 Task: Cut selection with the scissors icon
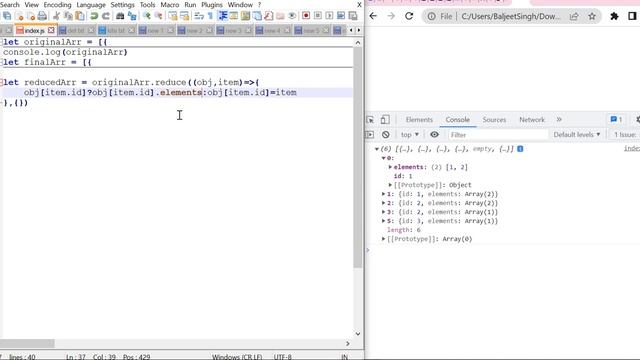[x=56, y=16]
